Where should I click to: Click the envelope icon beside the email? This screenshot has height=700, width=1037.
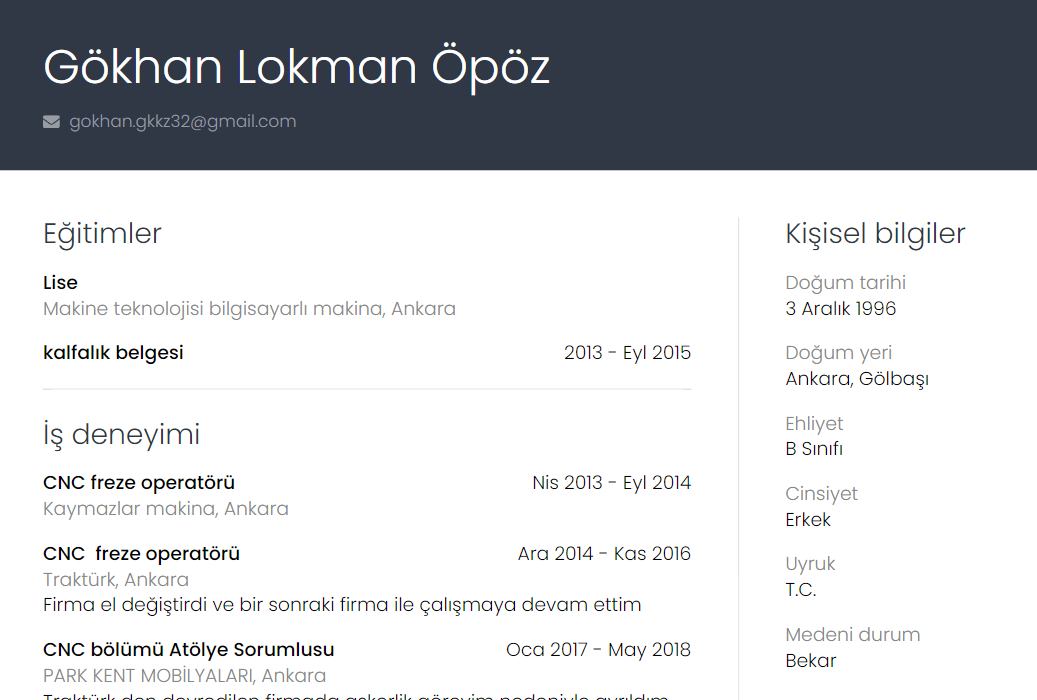click(x=52, y=122)
